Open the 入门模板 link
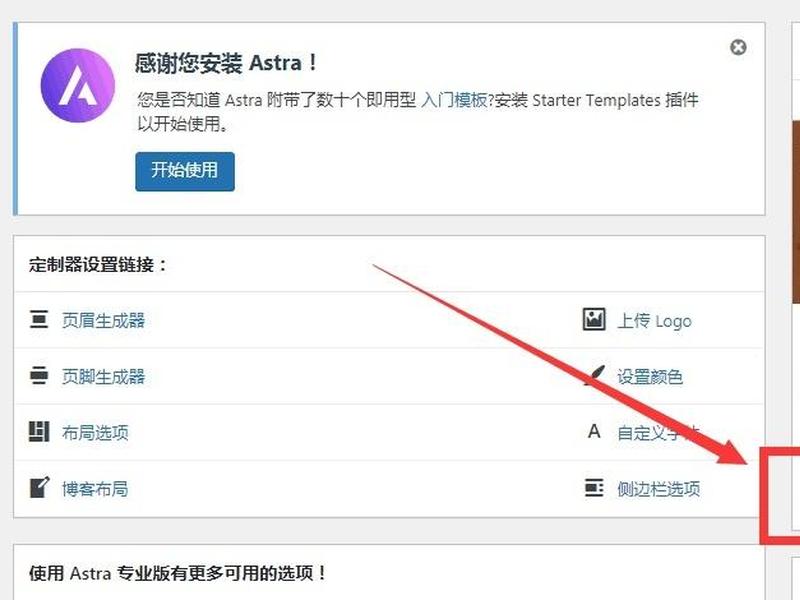800x600 pixels. [454, 100]
